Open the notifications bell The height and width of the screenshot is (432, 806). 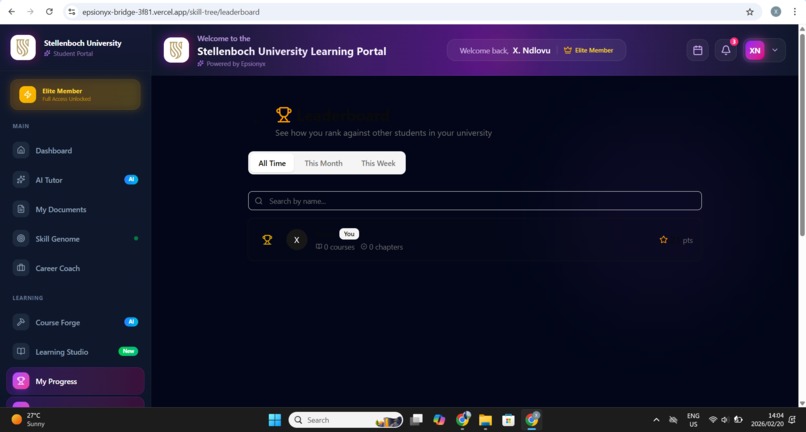[x=726, y=50]
